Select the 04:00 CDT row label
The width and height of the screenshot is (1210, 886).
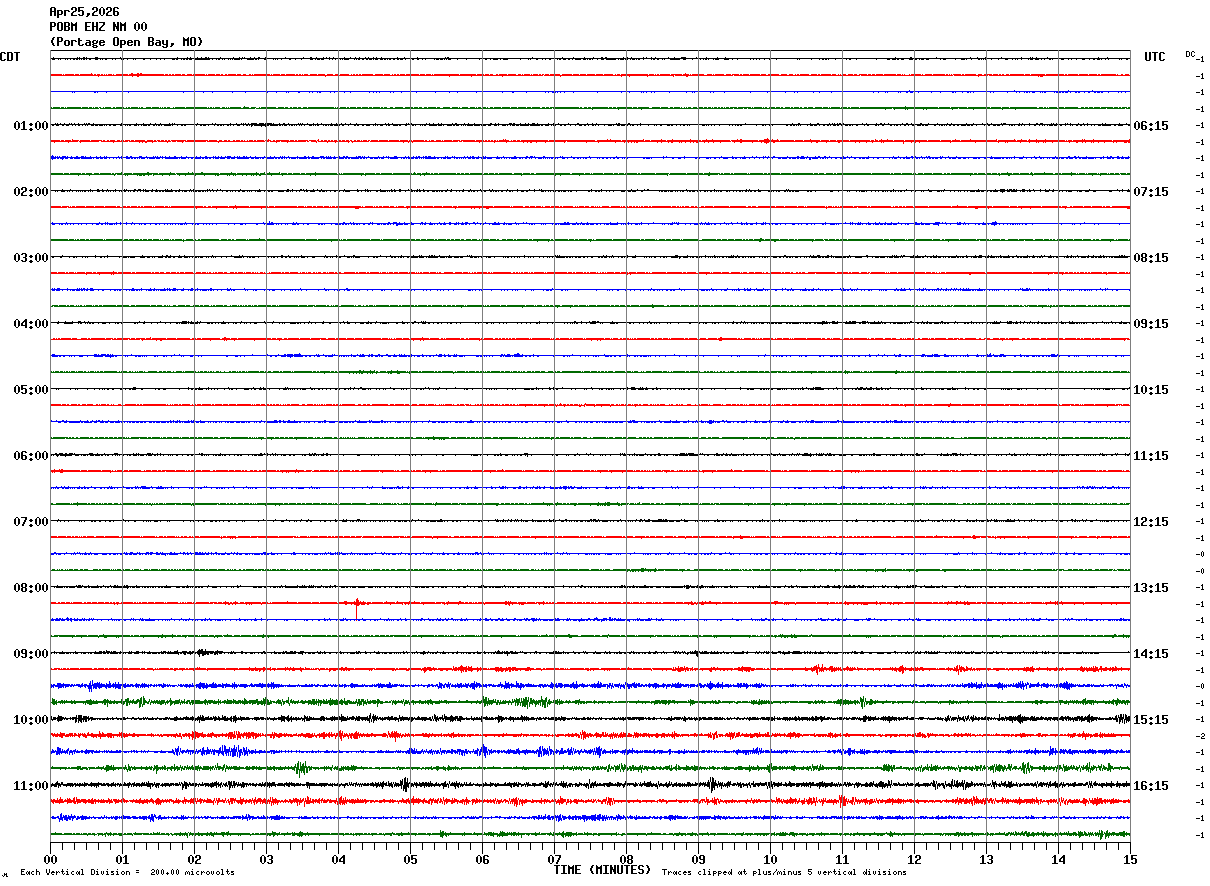pyautogui.click(x=31, y=324)
